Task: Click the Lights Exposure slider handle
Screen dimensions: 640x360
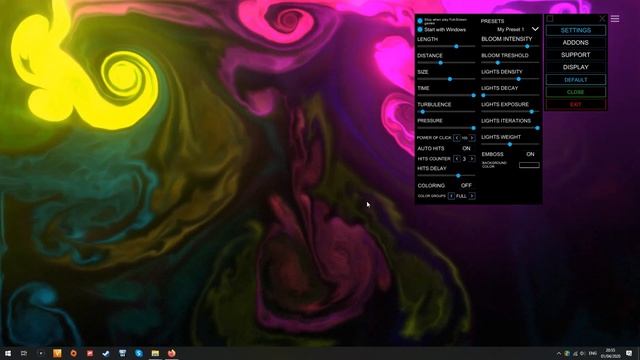Action: click(531, 112)
